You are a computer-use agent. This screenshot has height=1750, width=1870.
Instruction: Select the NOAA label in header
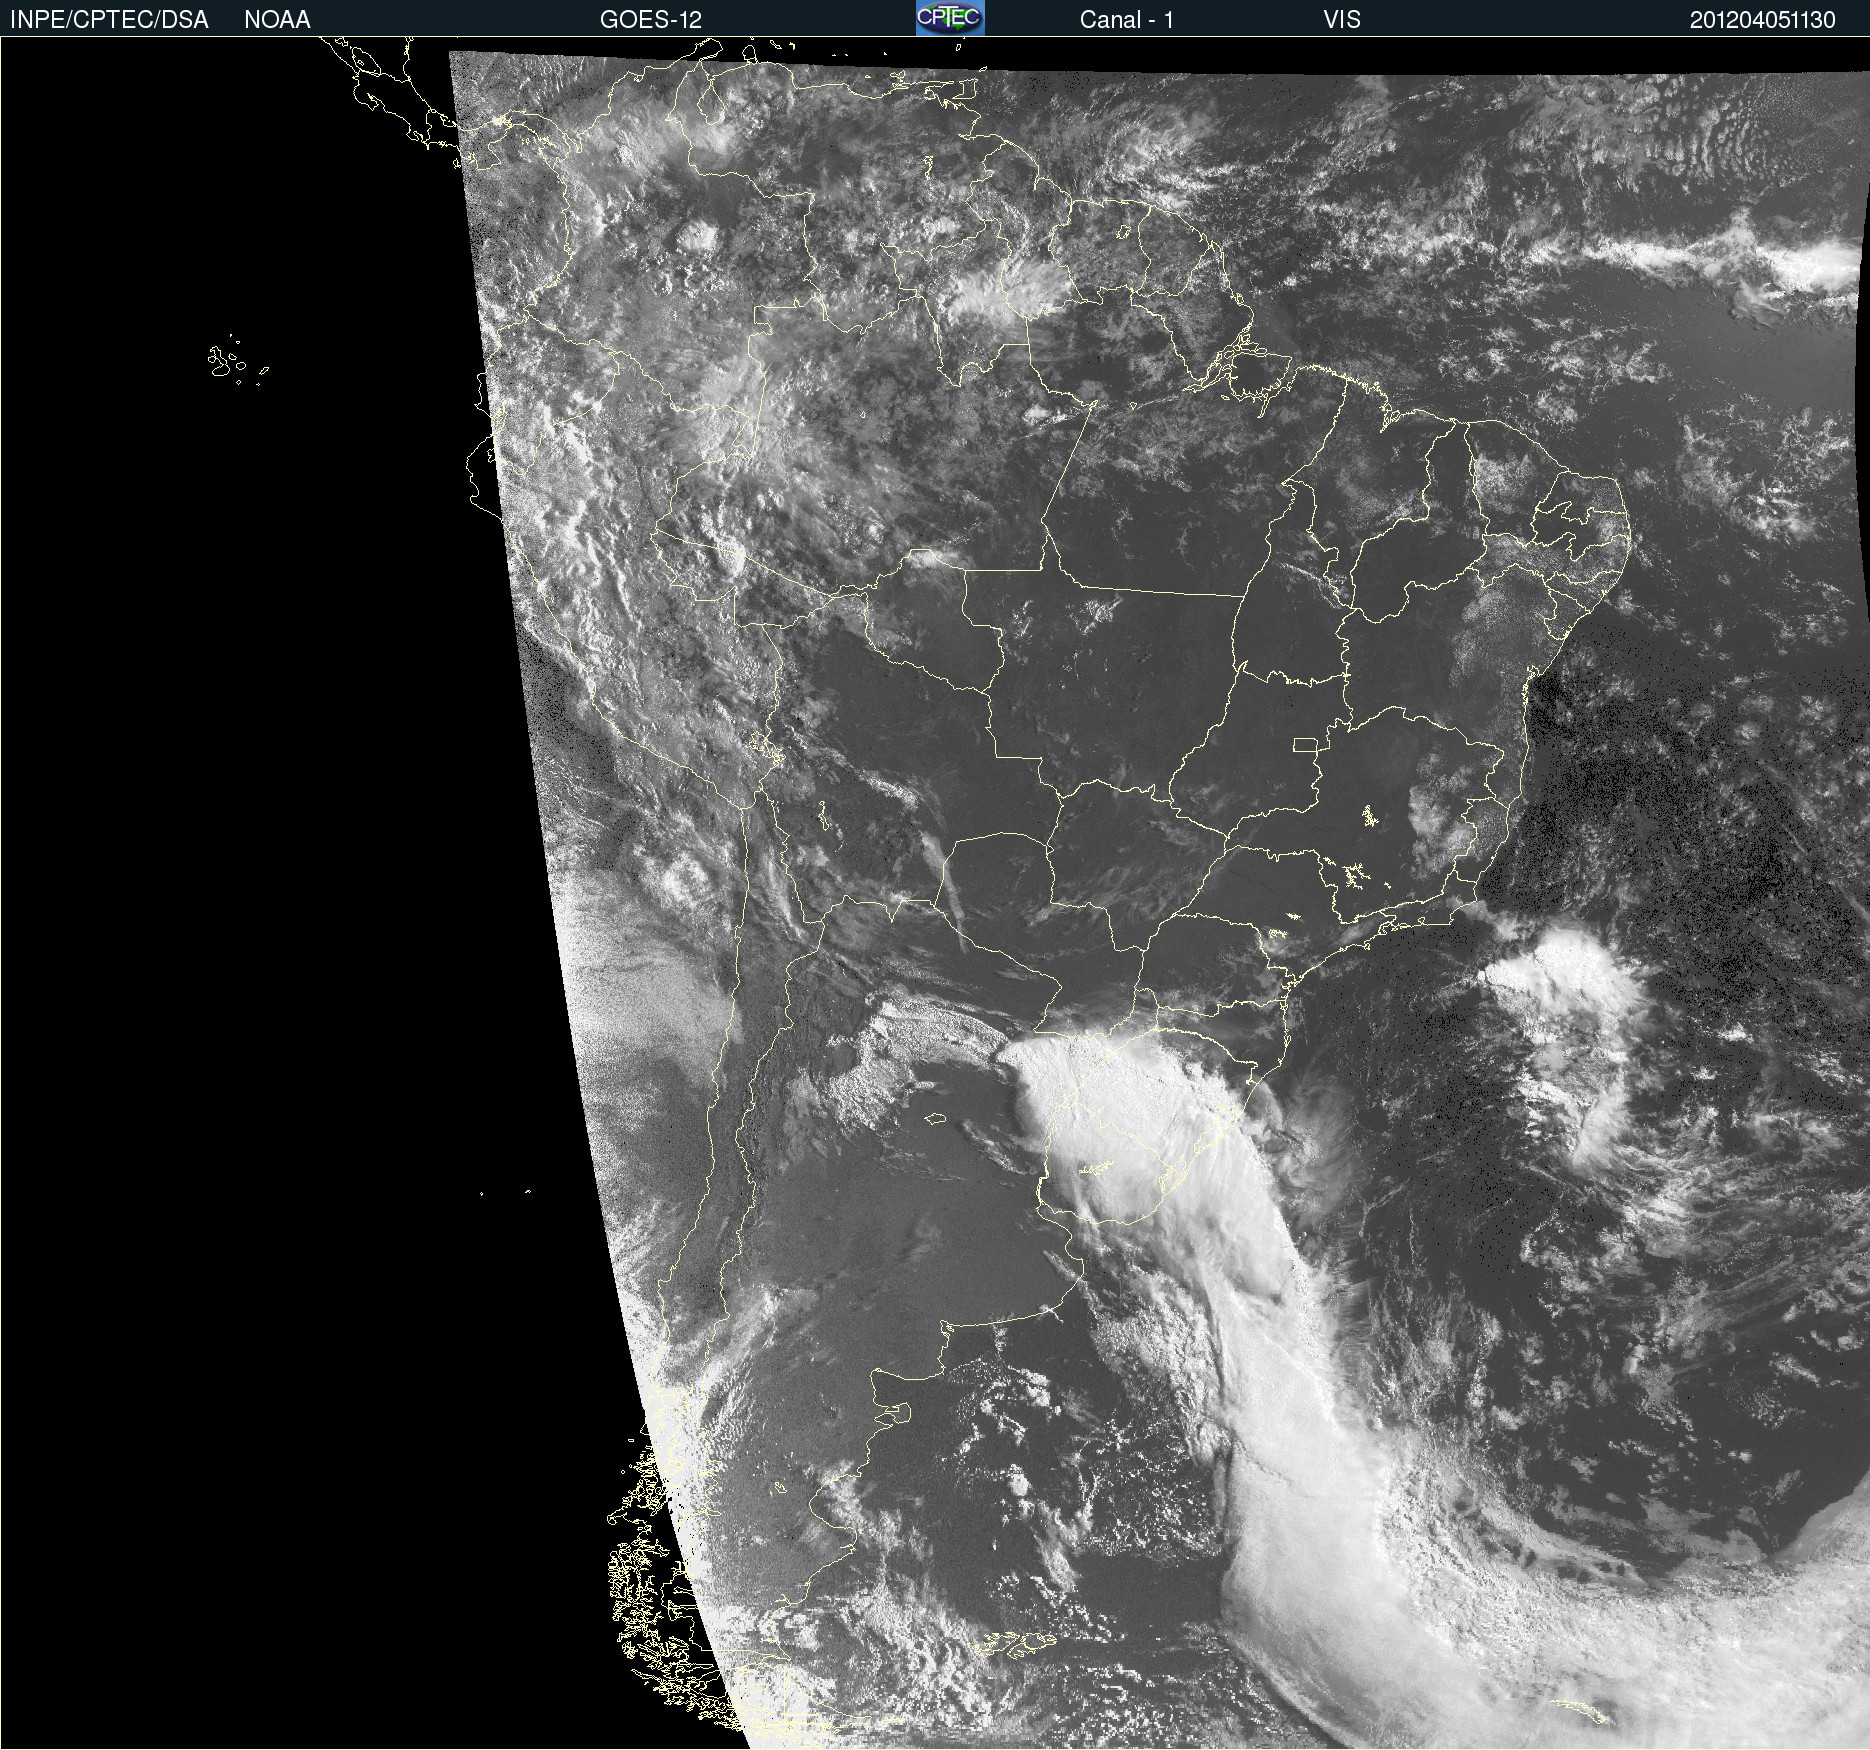(x=277, y=20)
